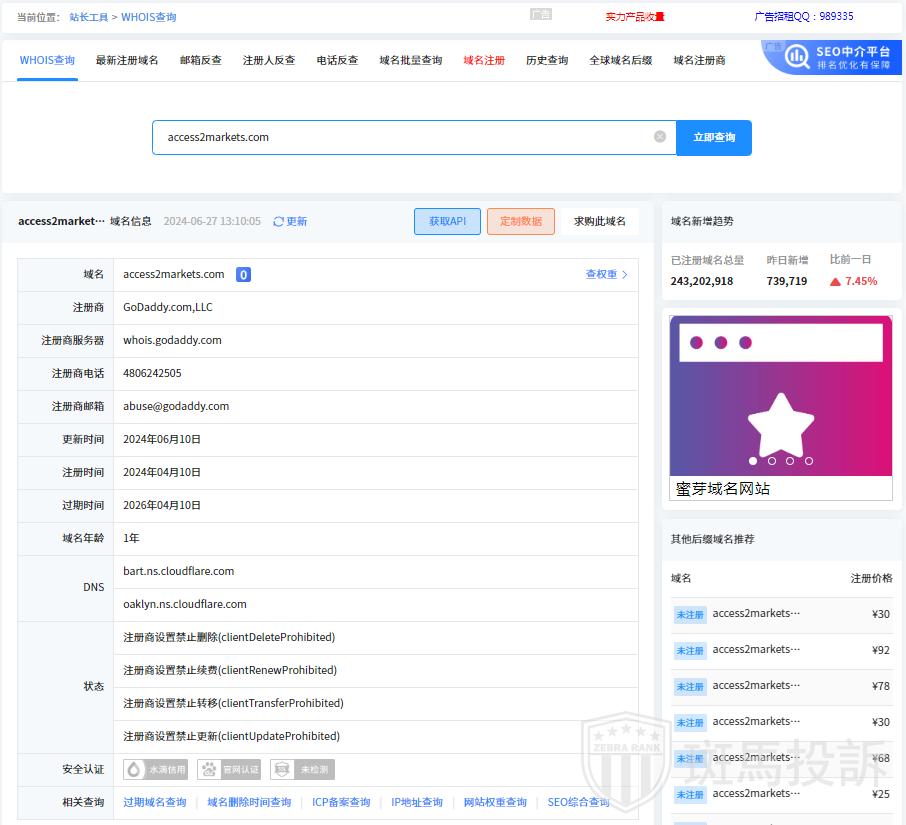Click the white star in the promo banner
Screen dimensions: 906x825
780,425
